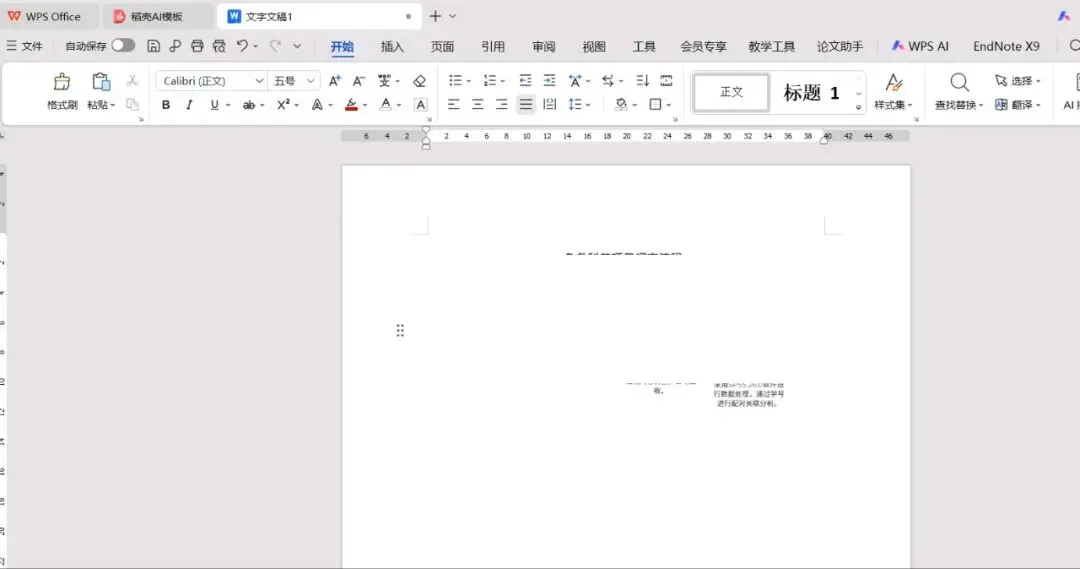Click the Save icon in quick access bar
Screen dimensions: 1080x569
tap(154, 46)
